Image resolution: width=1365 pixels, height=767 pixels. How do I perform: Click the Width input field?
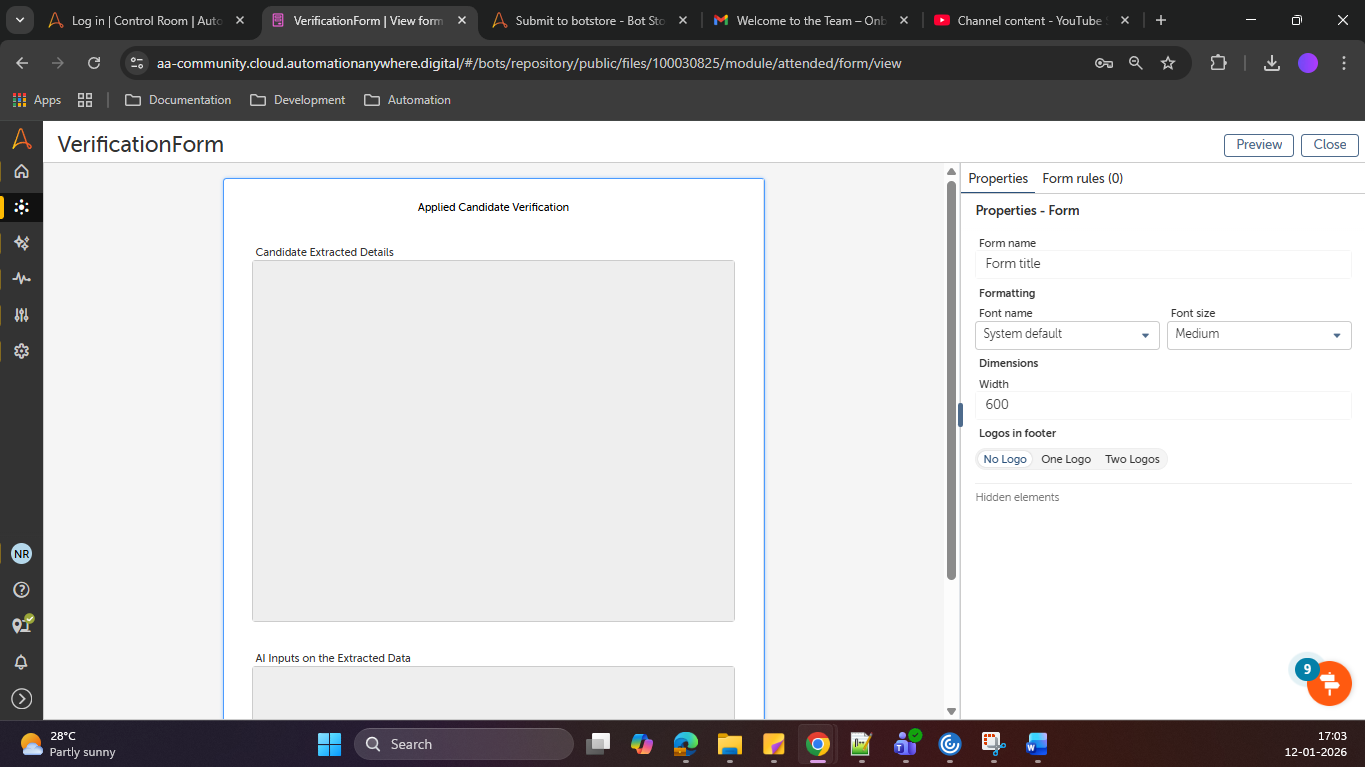click(x=1162, y=405)
